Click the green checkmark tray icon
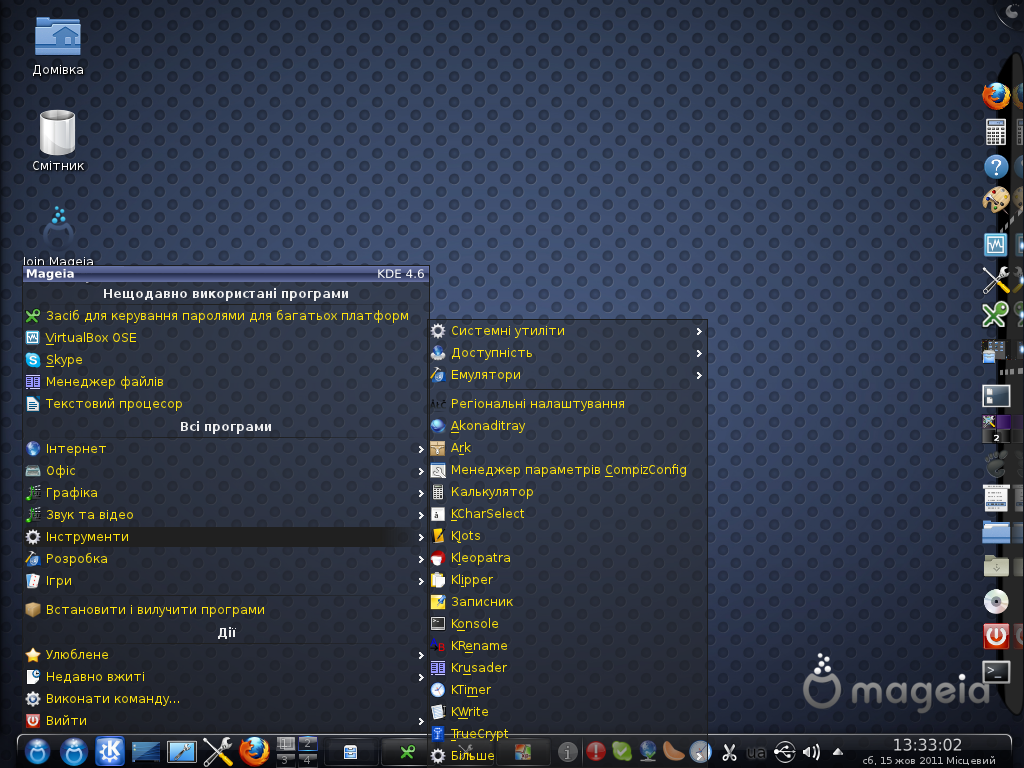Screen dimensions: 1024x768 pos(622,752)
